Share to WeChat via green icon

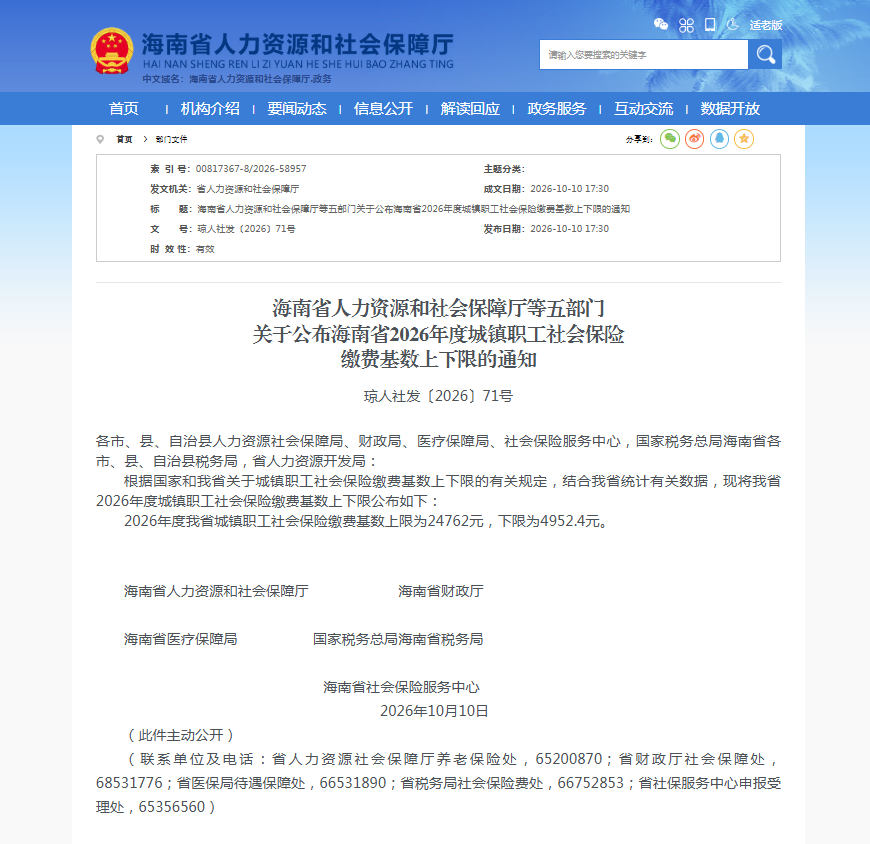tap(670, 139)
